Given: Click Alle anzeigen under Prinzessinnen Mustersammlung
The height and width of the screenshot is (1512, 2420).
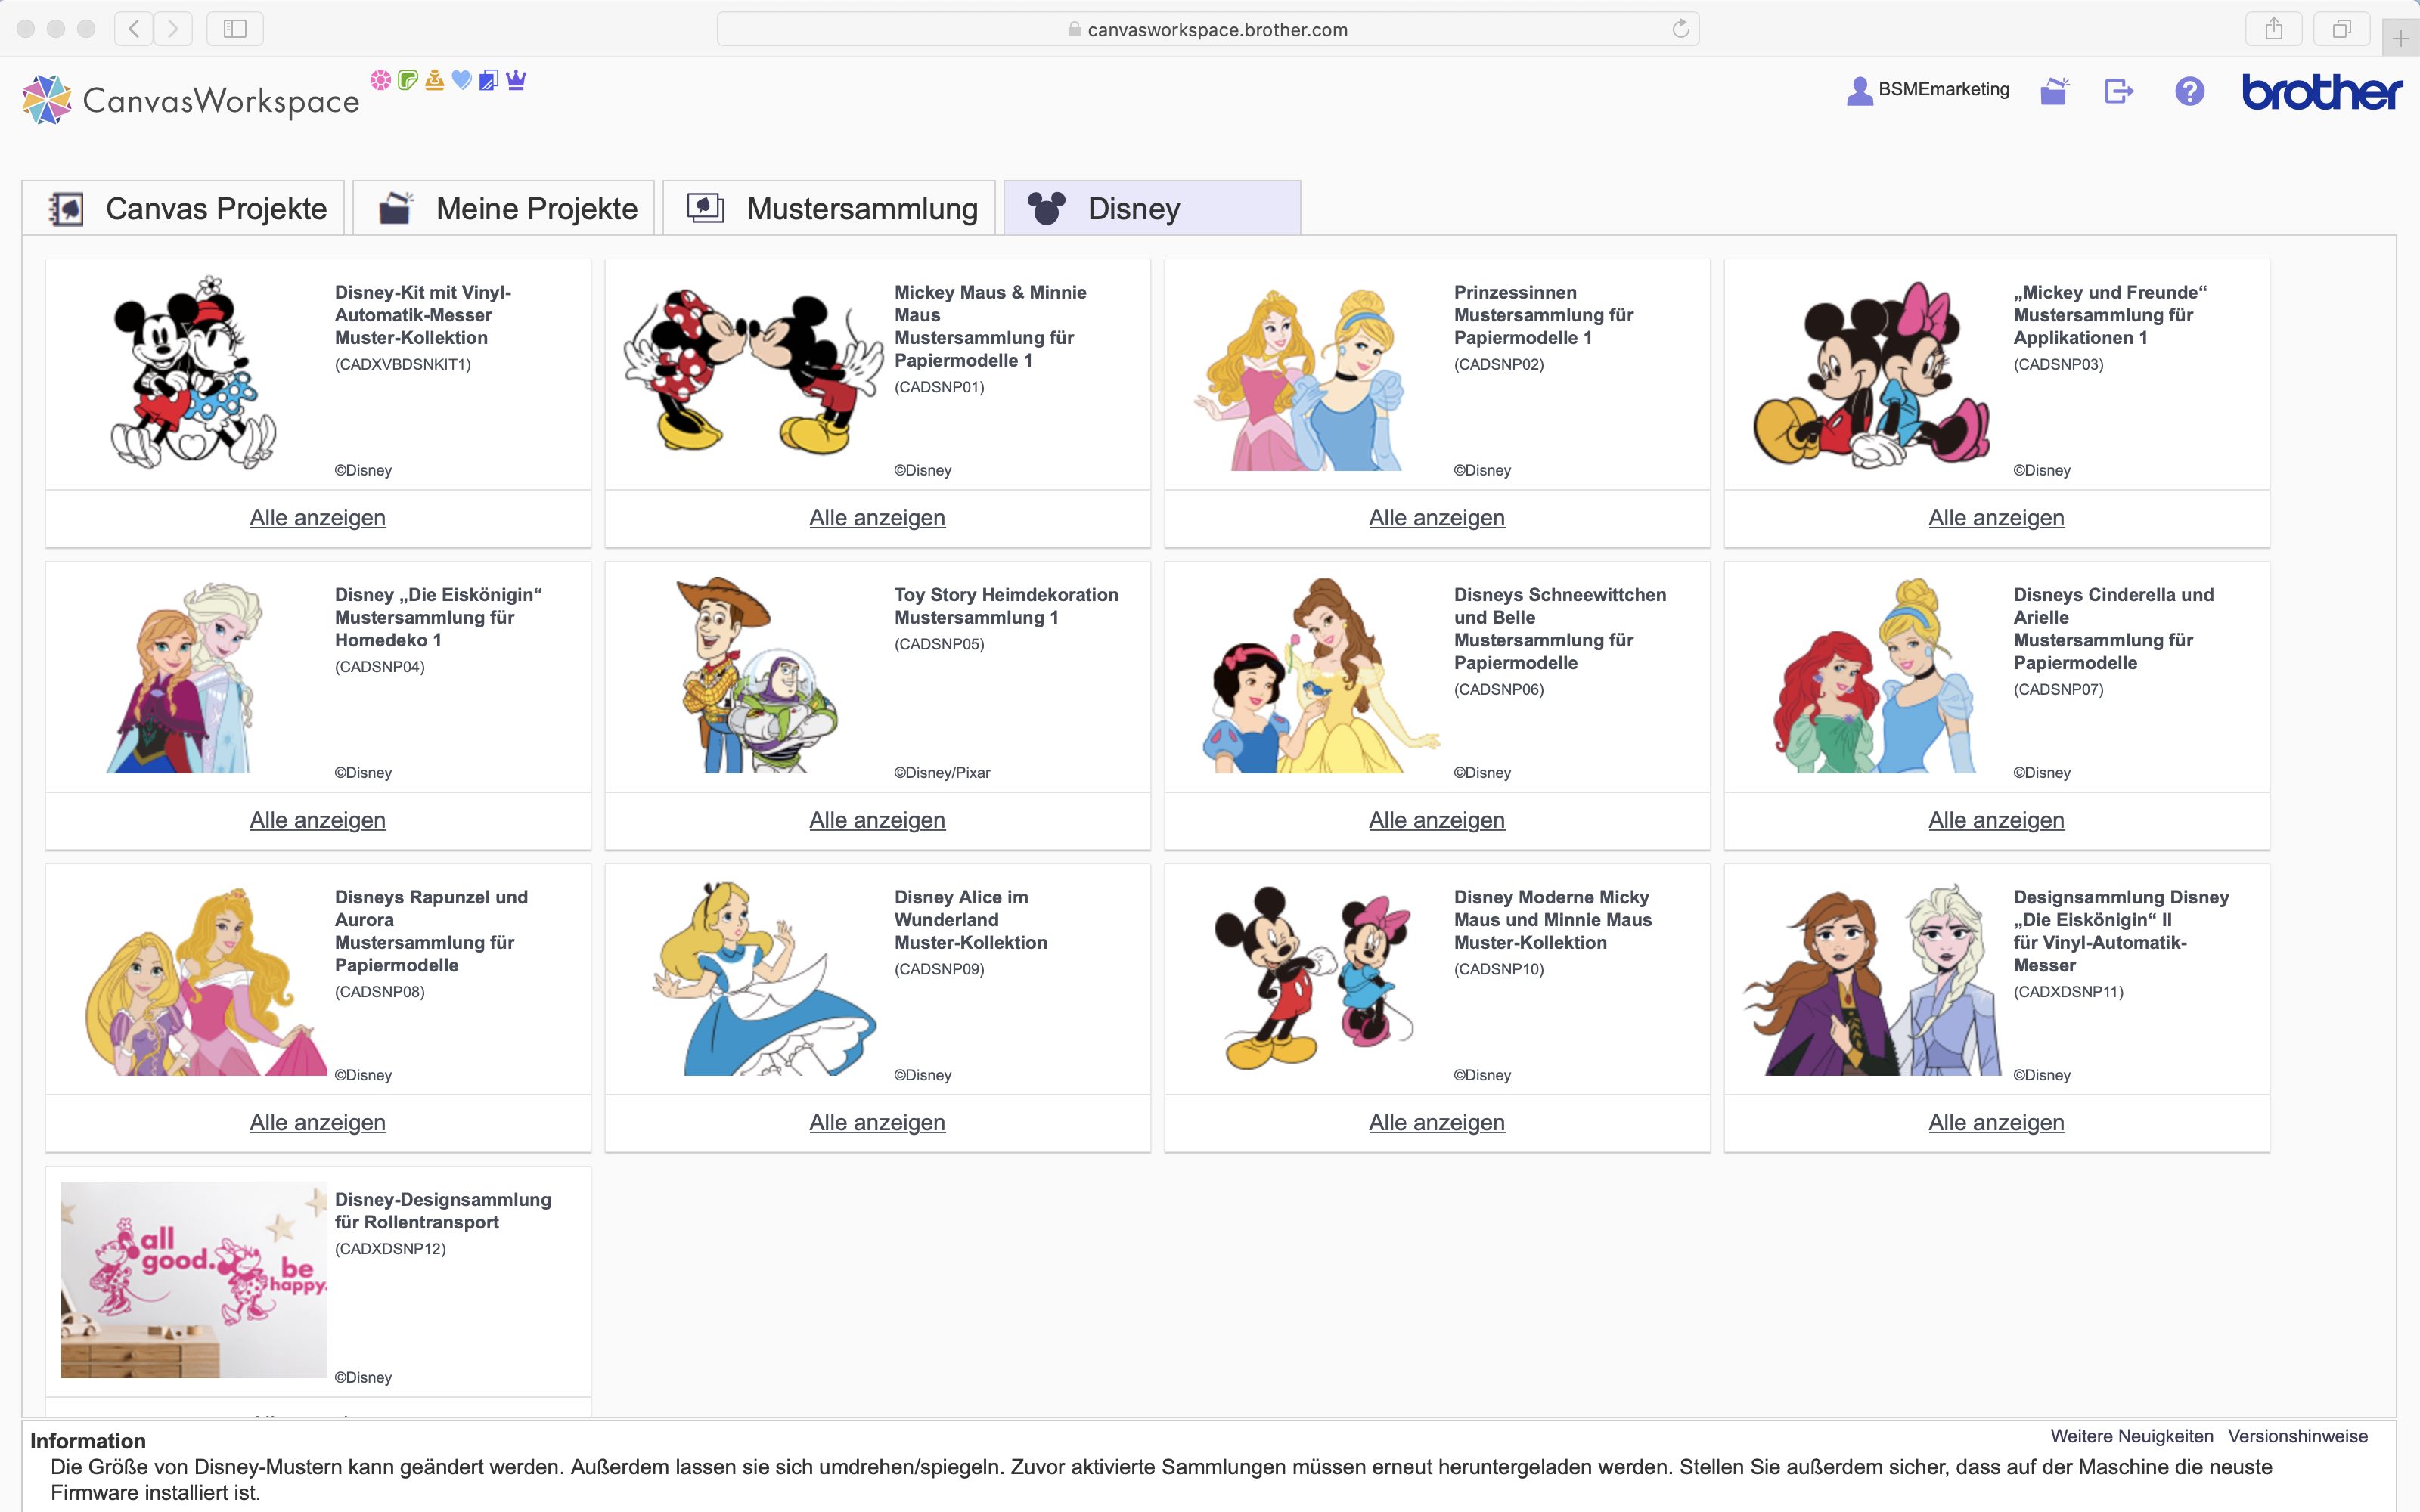Looking at the screenshot, I should pyautogui.click(x=1437, y=518).
